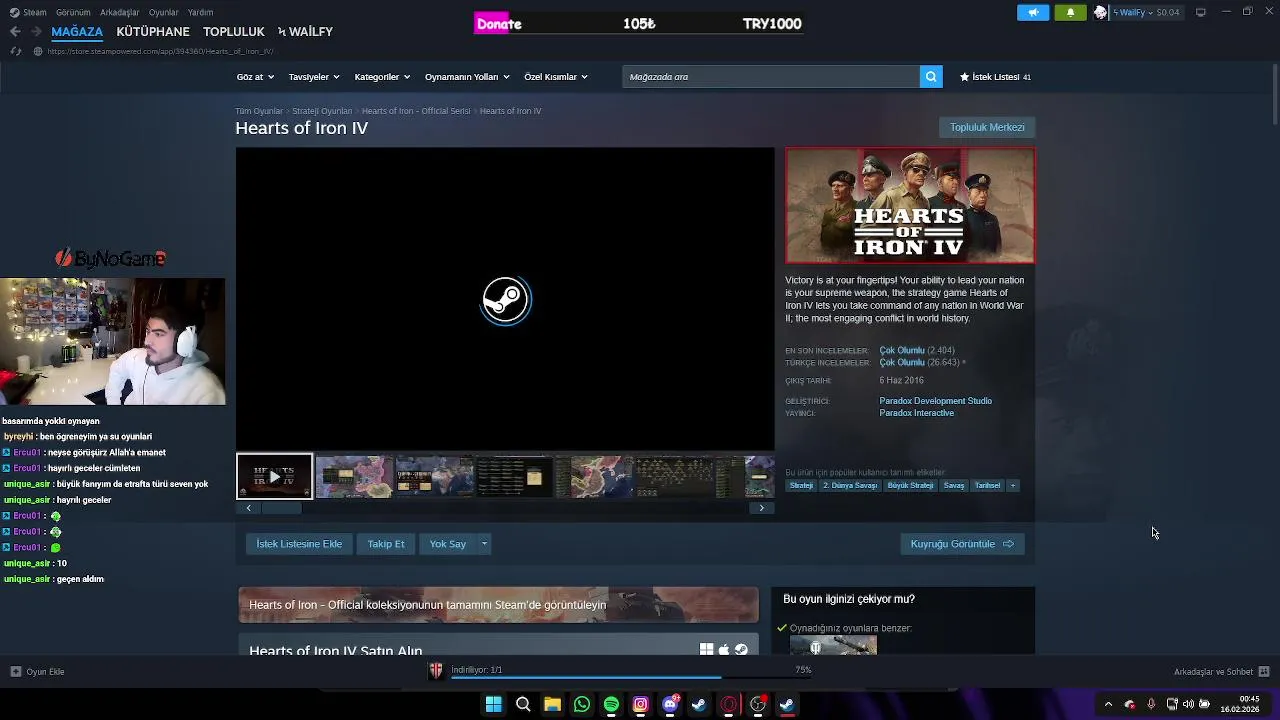Screen dimensions: 1280x720
Task: Switch to the MAĞAZA tab
Action: tap(77, 32)
